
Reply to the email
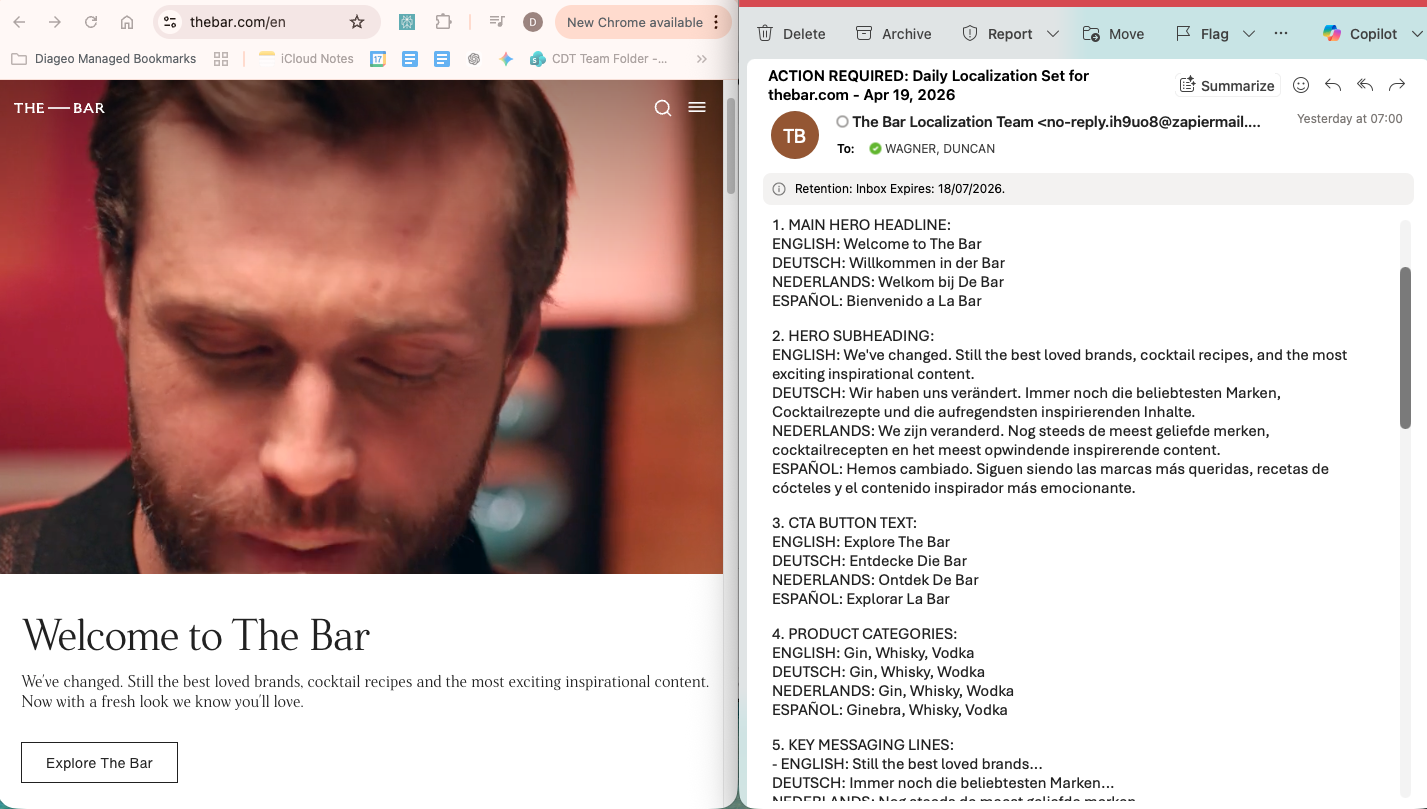coord(1333,86)
